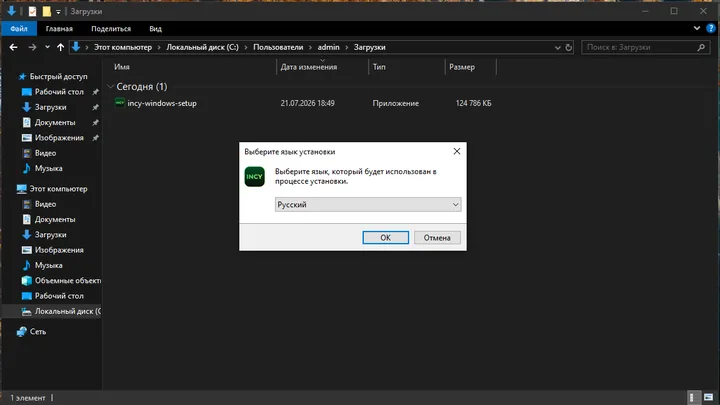Click the properties quick access toolbar icon

32,11
